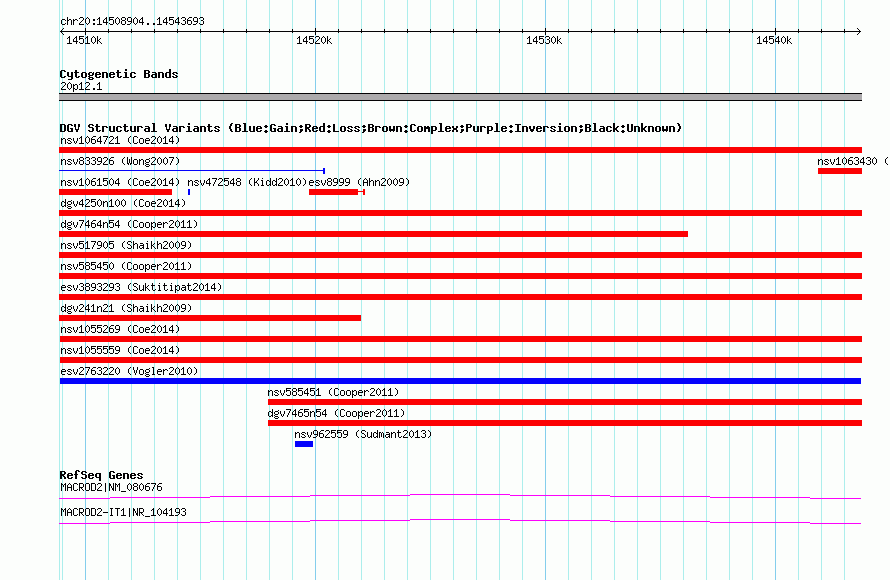The width and height of the screenshot is (890, 580).
Task: Select the esv8999 (Ahn2009) red bar
Action: 334,192
